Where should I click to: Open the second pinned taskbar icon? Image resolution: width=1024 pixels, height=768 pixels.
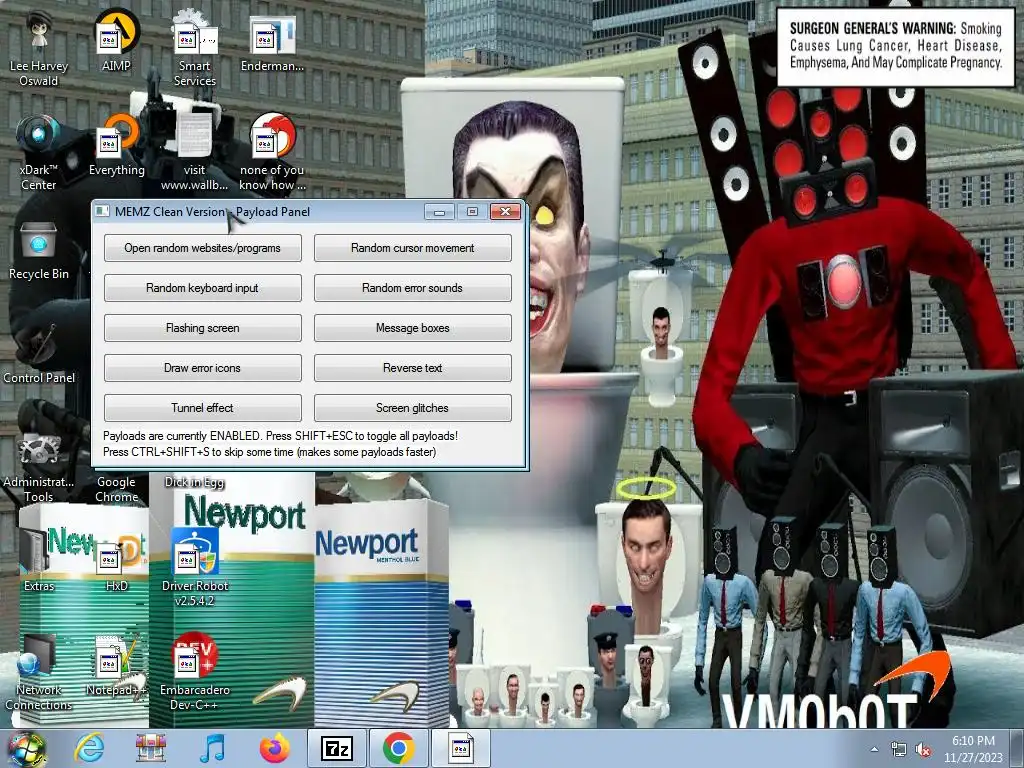(x=151, y=748)
